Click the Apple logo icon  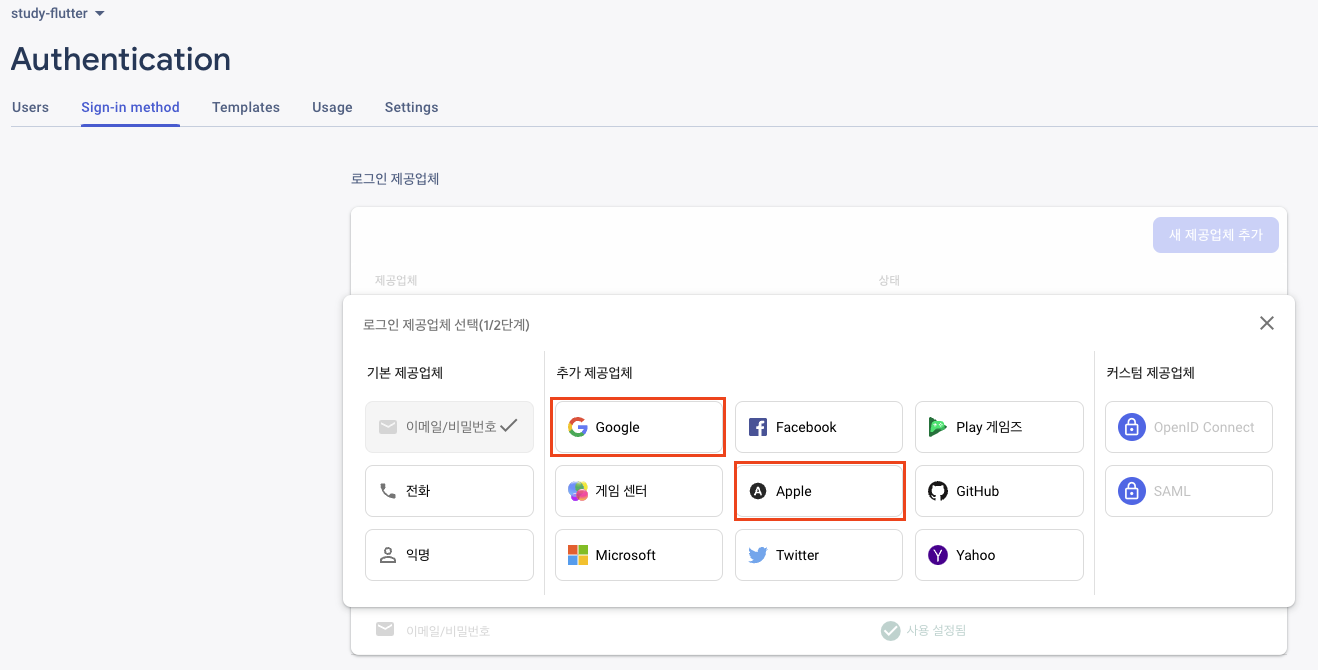click(x=758, y=491)
